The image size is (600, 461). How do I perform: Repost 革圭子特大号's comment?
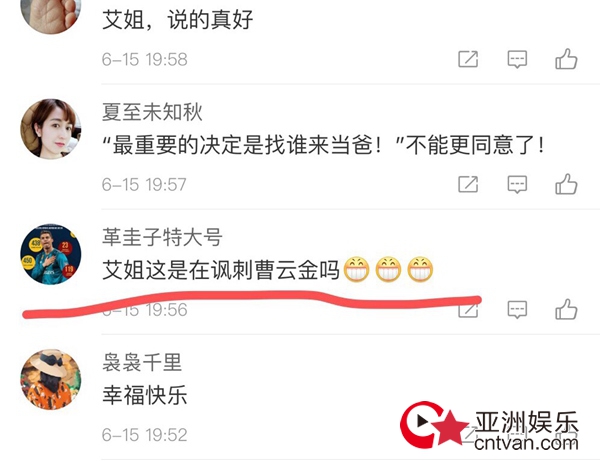(x=468, y=309)
